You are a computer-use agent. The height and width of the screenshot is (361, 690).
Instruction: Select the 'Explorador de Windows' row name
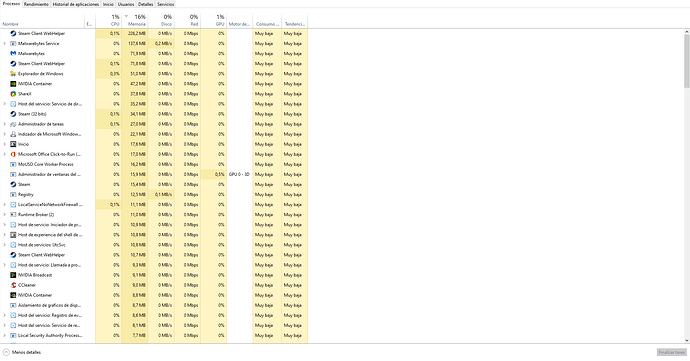point(40,74)
